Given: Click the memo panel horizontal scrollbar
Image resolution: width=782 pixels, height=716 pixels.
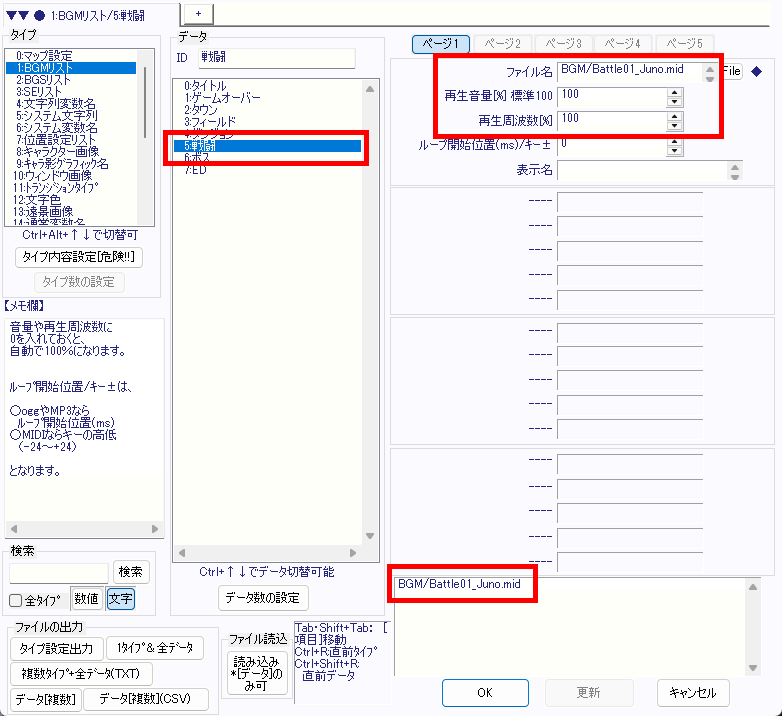Looking at the screenshot, I should [84, 529].
